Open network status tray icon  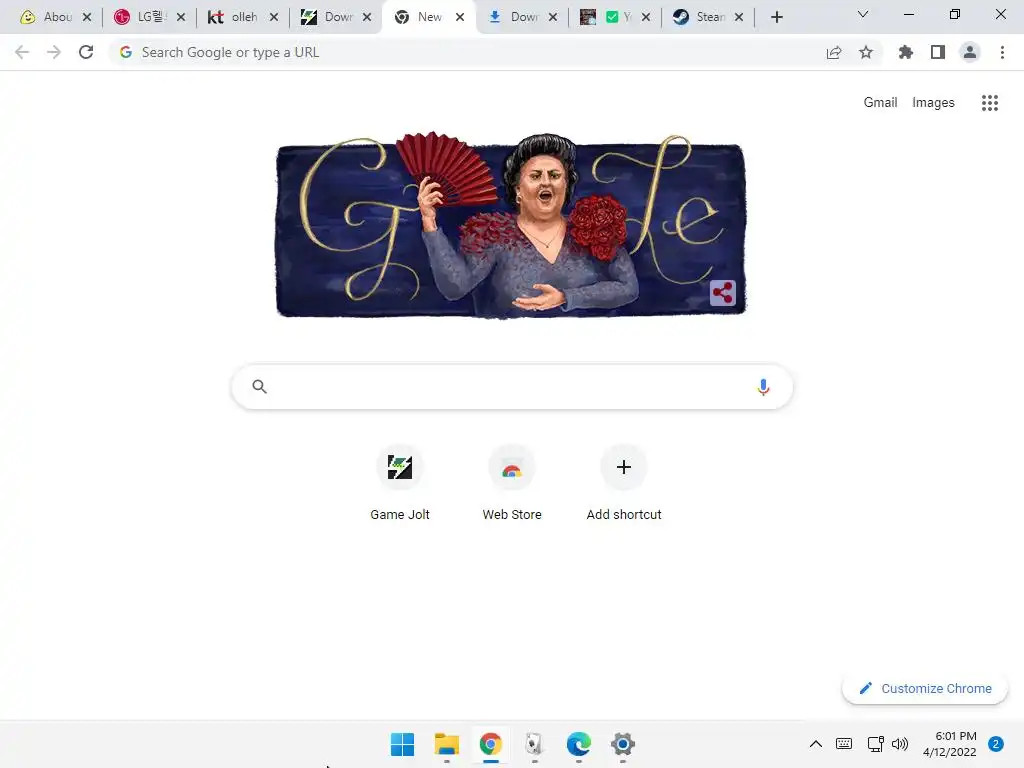[875, 744]
